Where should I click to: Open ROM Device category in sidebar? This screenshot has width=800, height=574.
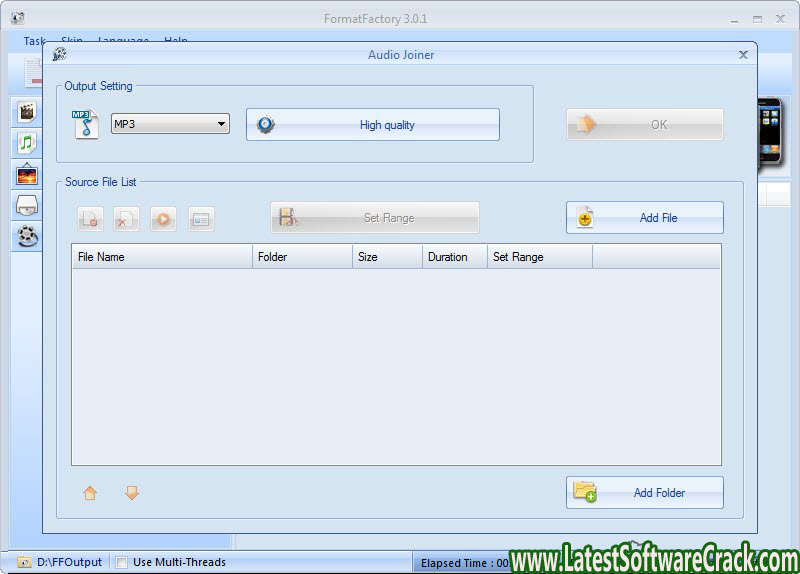tap(27, 205)
